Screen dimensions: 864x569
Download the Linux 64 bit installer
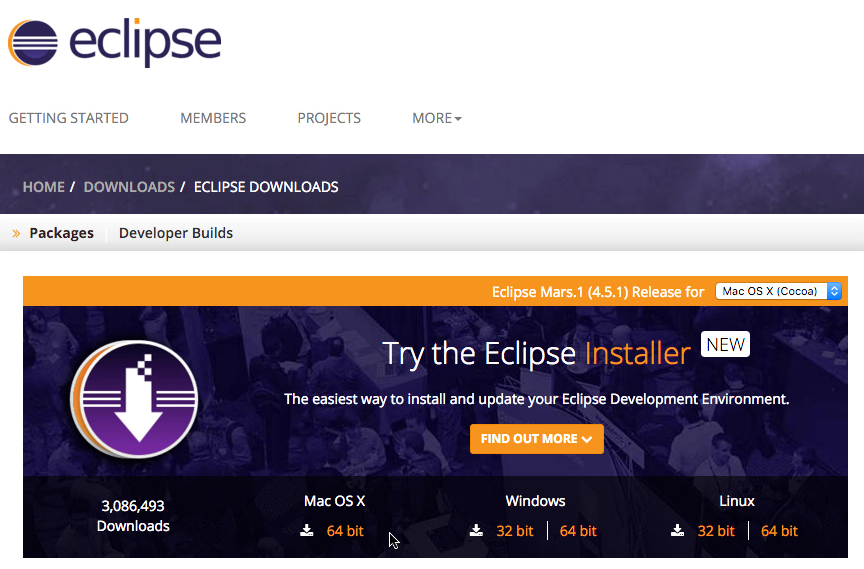[779, 531]
